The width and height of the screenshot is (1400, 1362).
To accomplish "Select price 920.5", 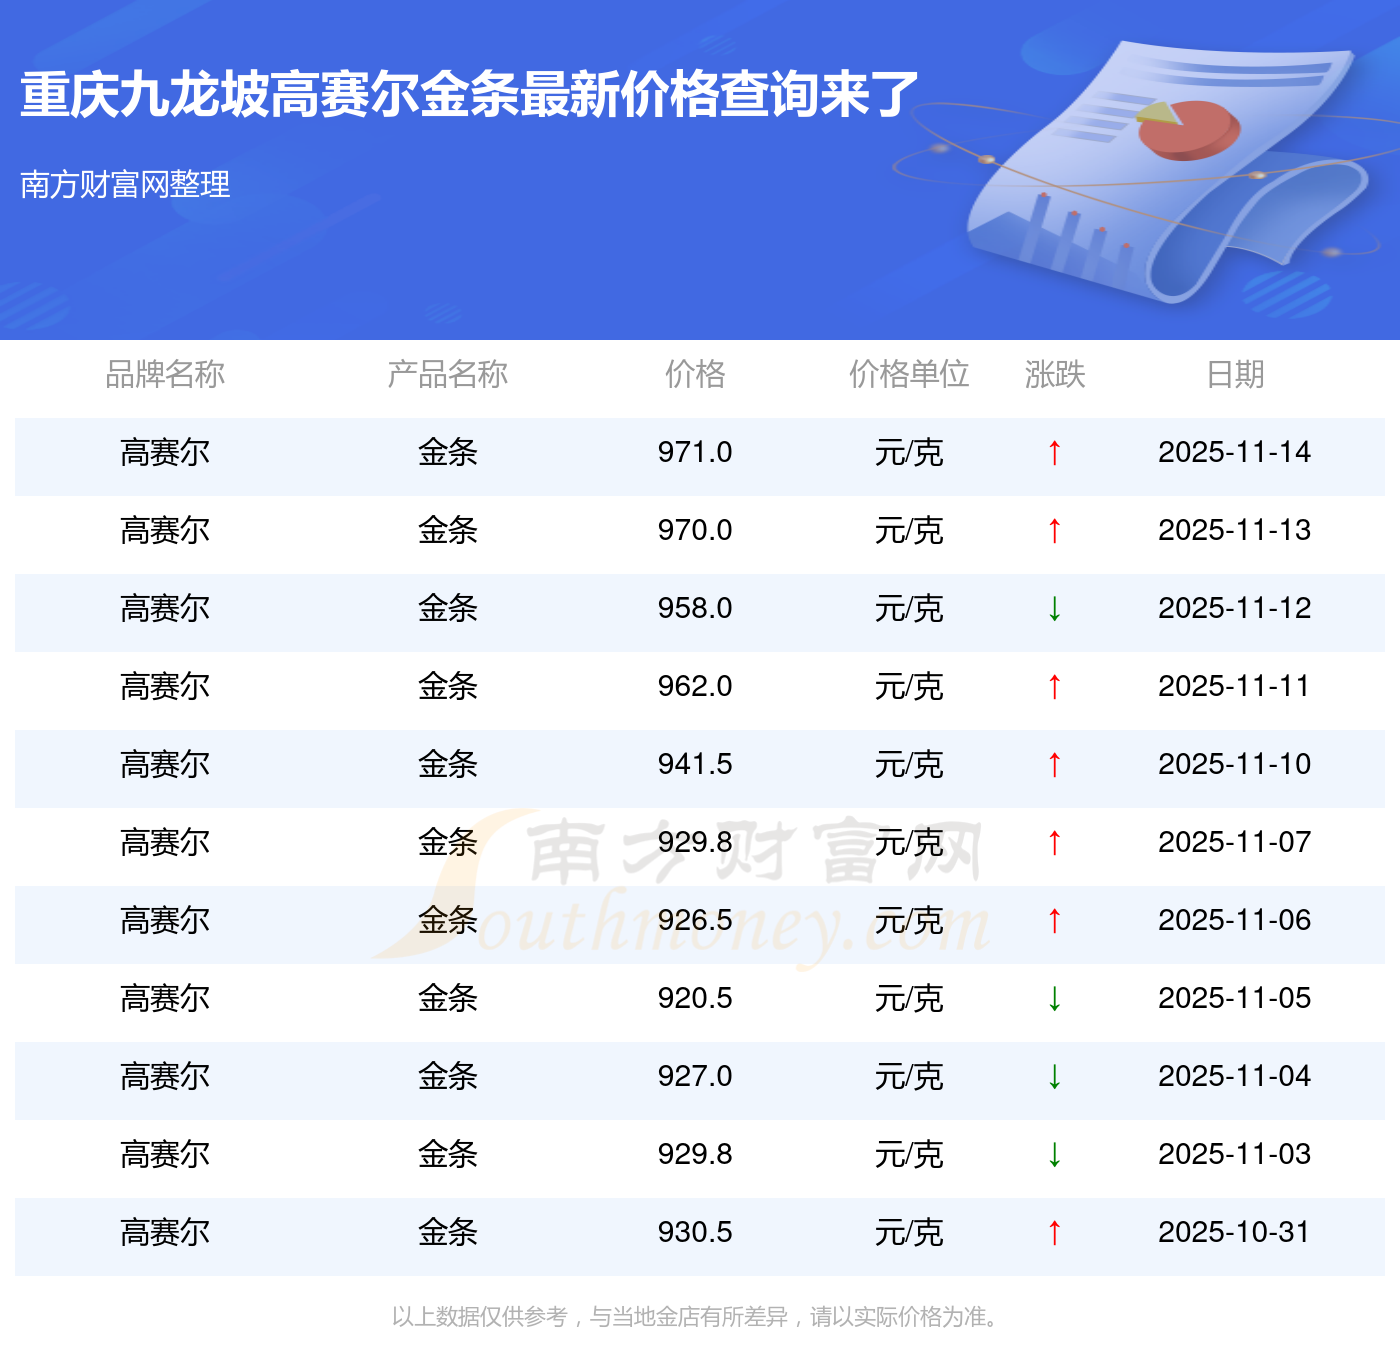I will 695,998.
